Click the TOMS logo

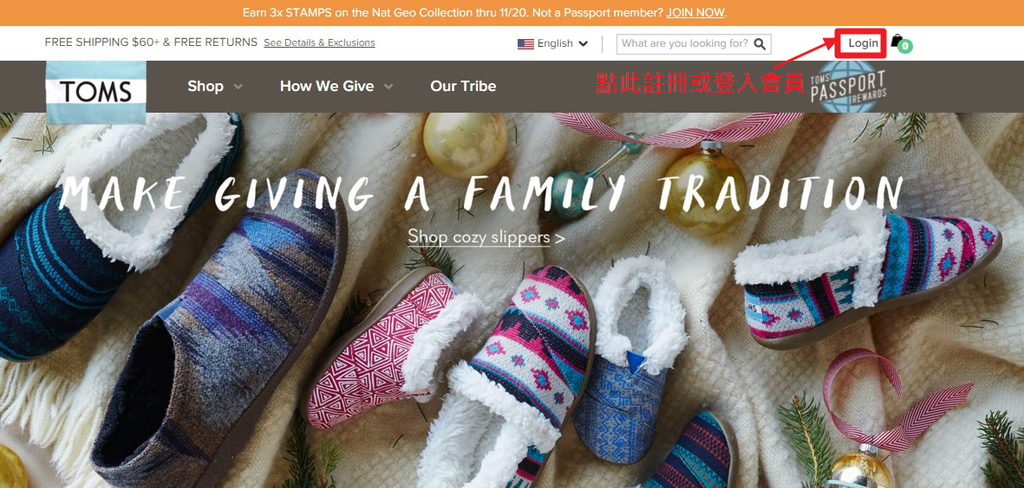pyautogui.click(x=96, y=92)
